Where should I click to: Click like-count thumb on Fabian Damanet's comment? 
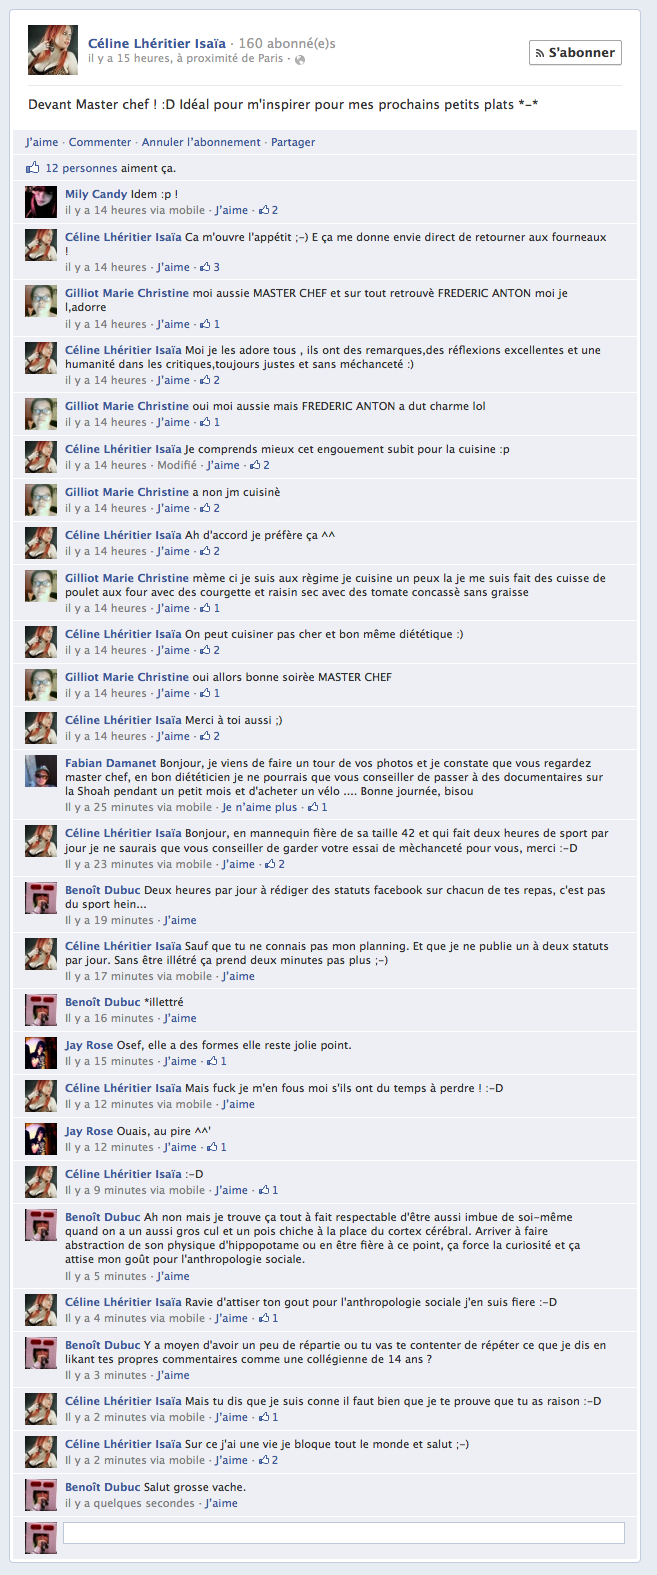click(318, 807)
